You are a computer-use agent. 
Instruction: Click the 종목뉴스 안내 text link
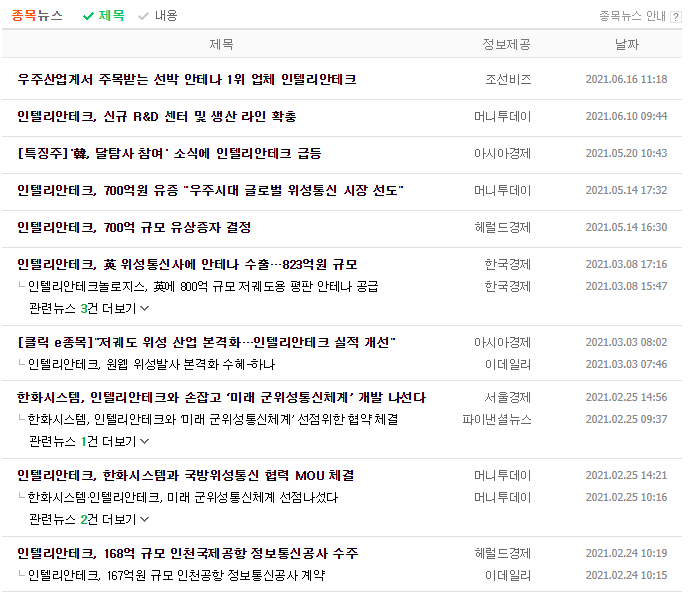(632, 16)
